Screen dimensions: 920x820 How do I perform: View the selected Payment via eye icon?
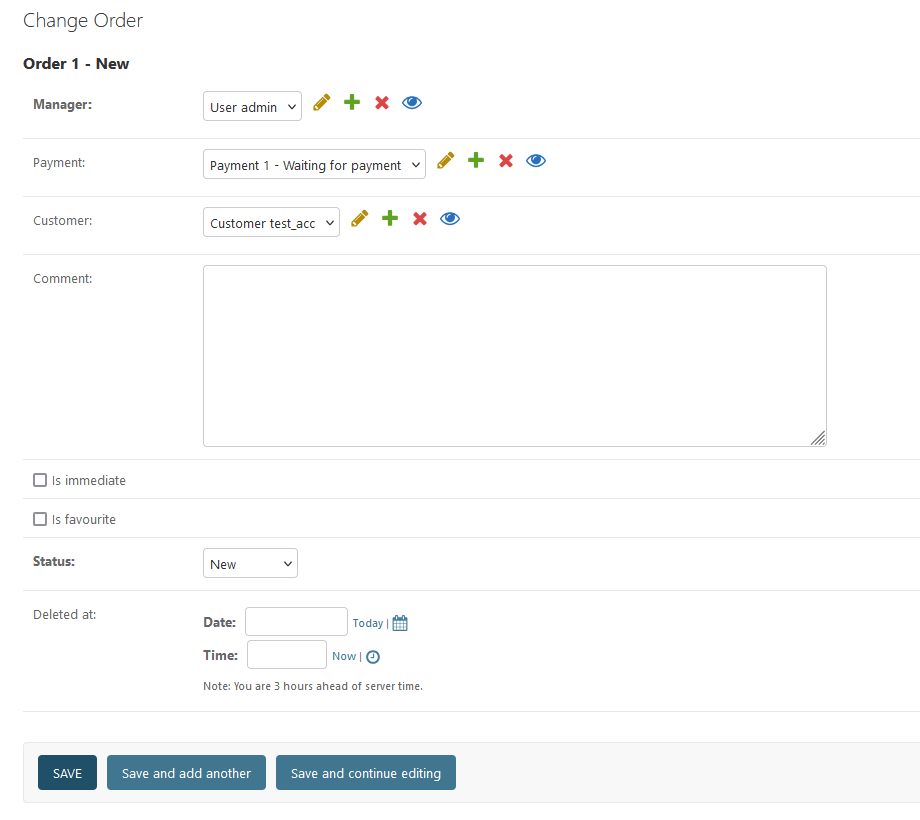[536, 160]
